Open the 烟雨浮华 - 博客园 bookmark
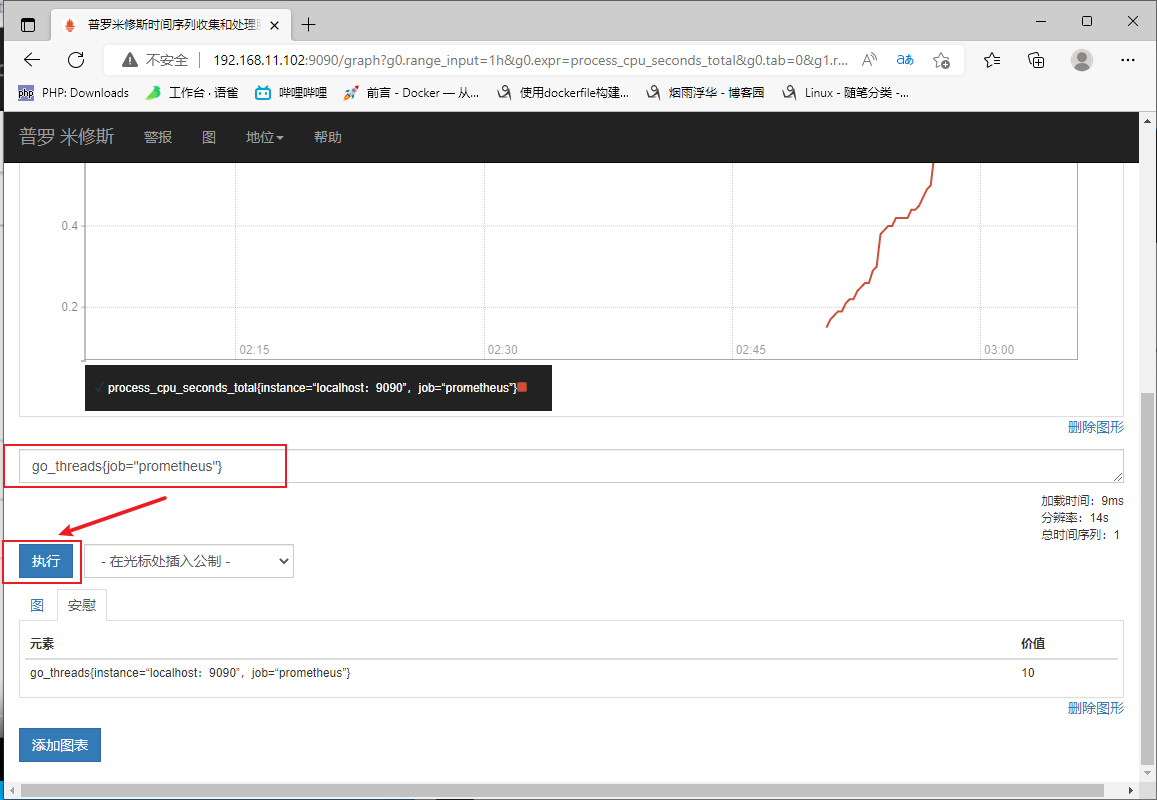 click(x=705, y=92)
